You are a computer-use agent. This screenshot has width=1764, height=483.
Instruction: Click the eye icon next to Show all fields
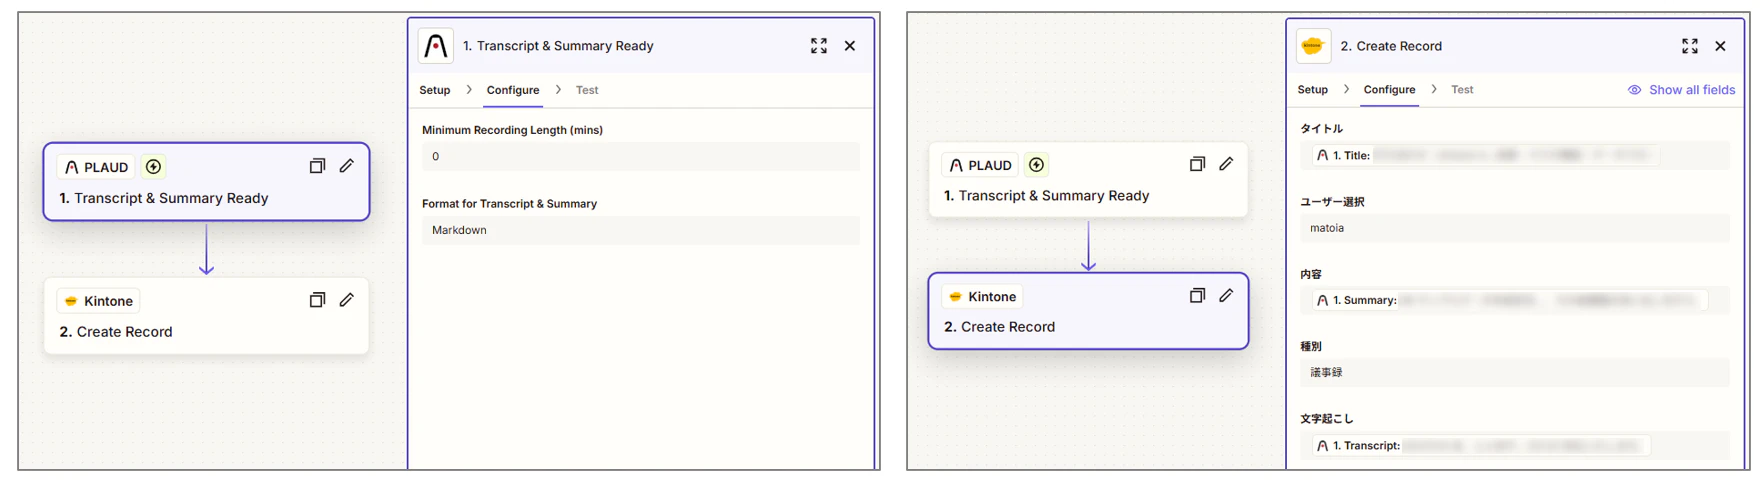pos(1635,90)
